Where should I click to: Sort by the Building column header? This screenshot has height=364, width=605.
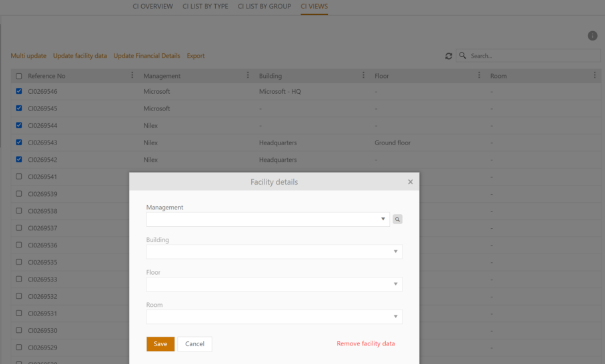tap(270, 76)
